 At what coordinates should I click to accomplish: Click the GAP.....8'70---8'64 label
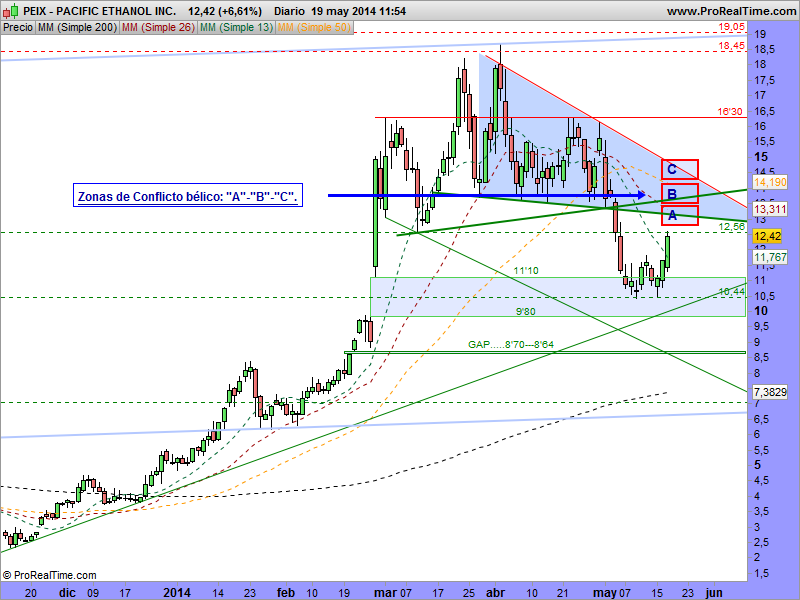511,344
